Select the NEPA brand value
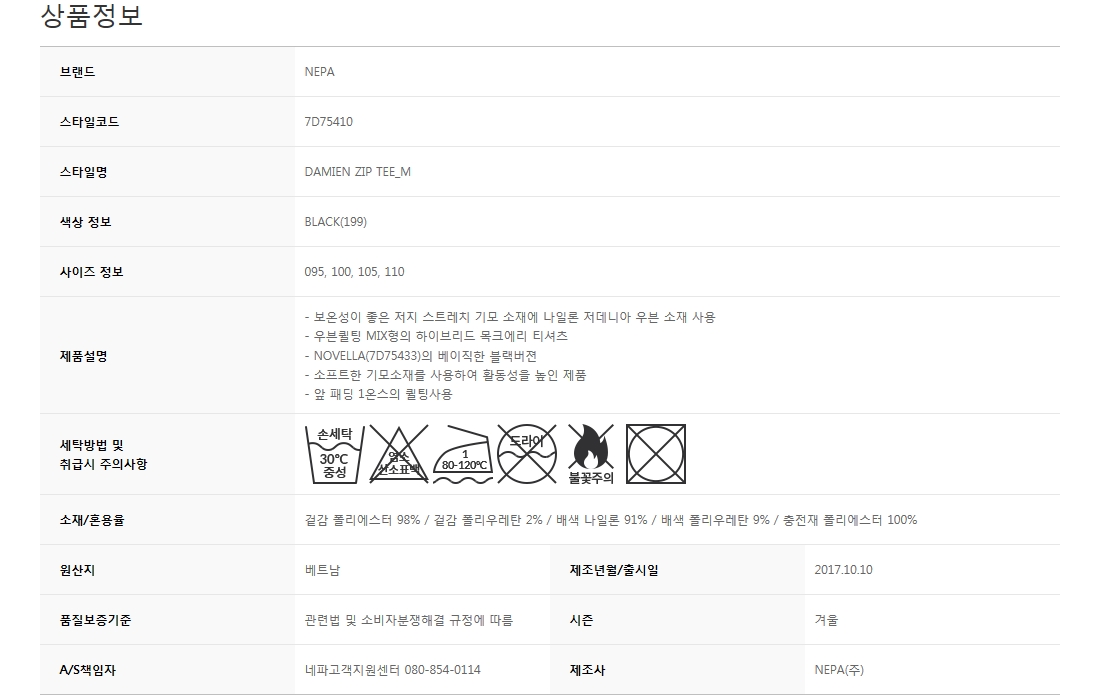Image resolution: width=1100 pixels, height=695 pixels. [x=319, y=72]
